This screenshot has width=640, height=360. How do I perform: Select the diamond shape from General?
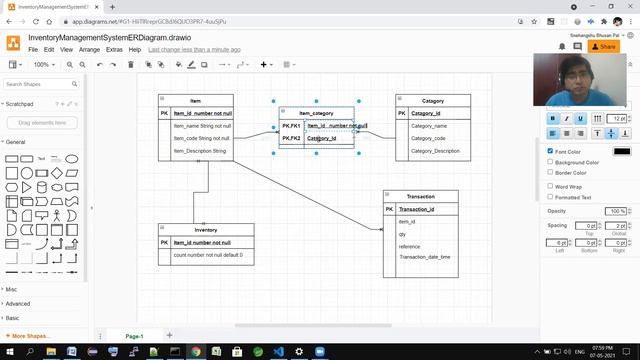pyautogui.click(x=57, y=173)
